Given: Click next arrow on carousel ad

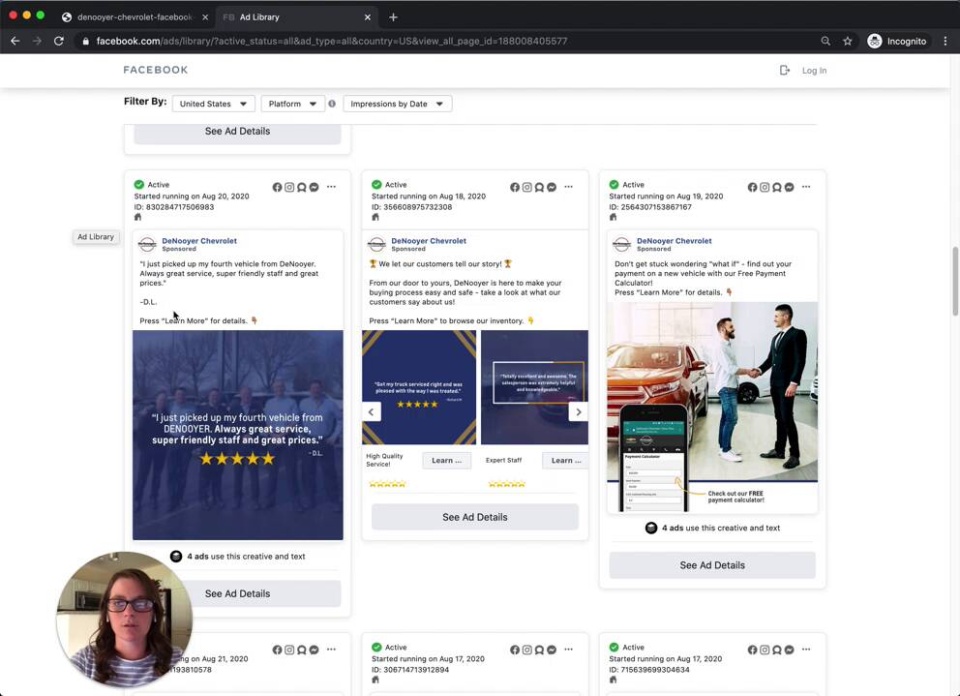Looking at the screenshot, I should click(577, 411).
